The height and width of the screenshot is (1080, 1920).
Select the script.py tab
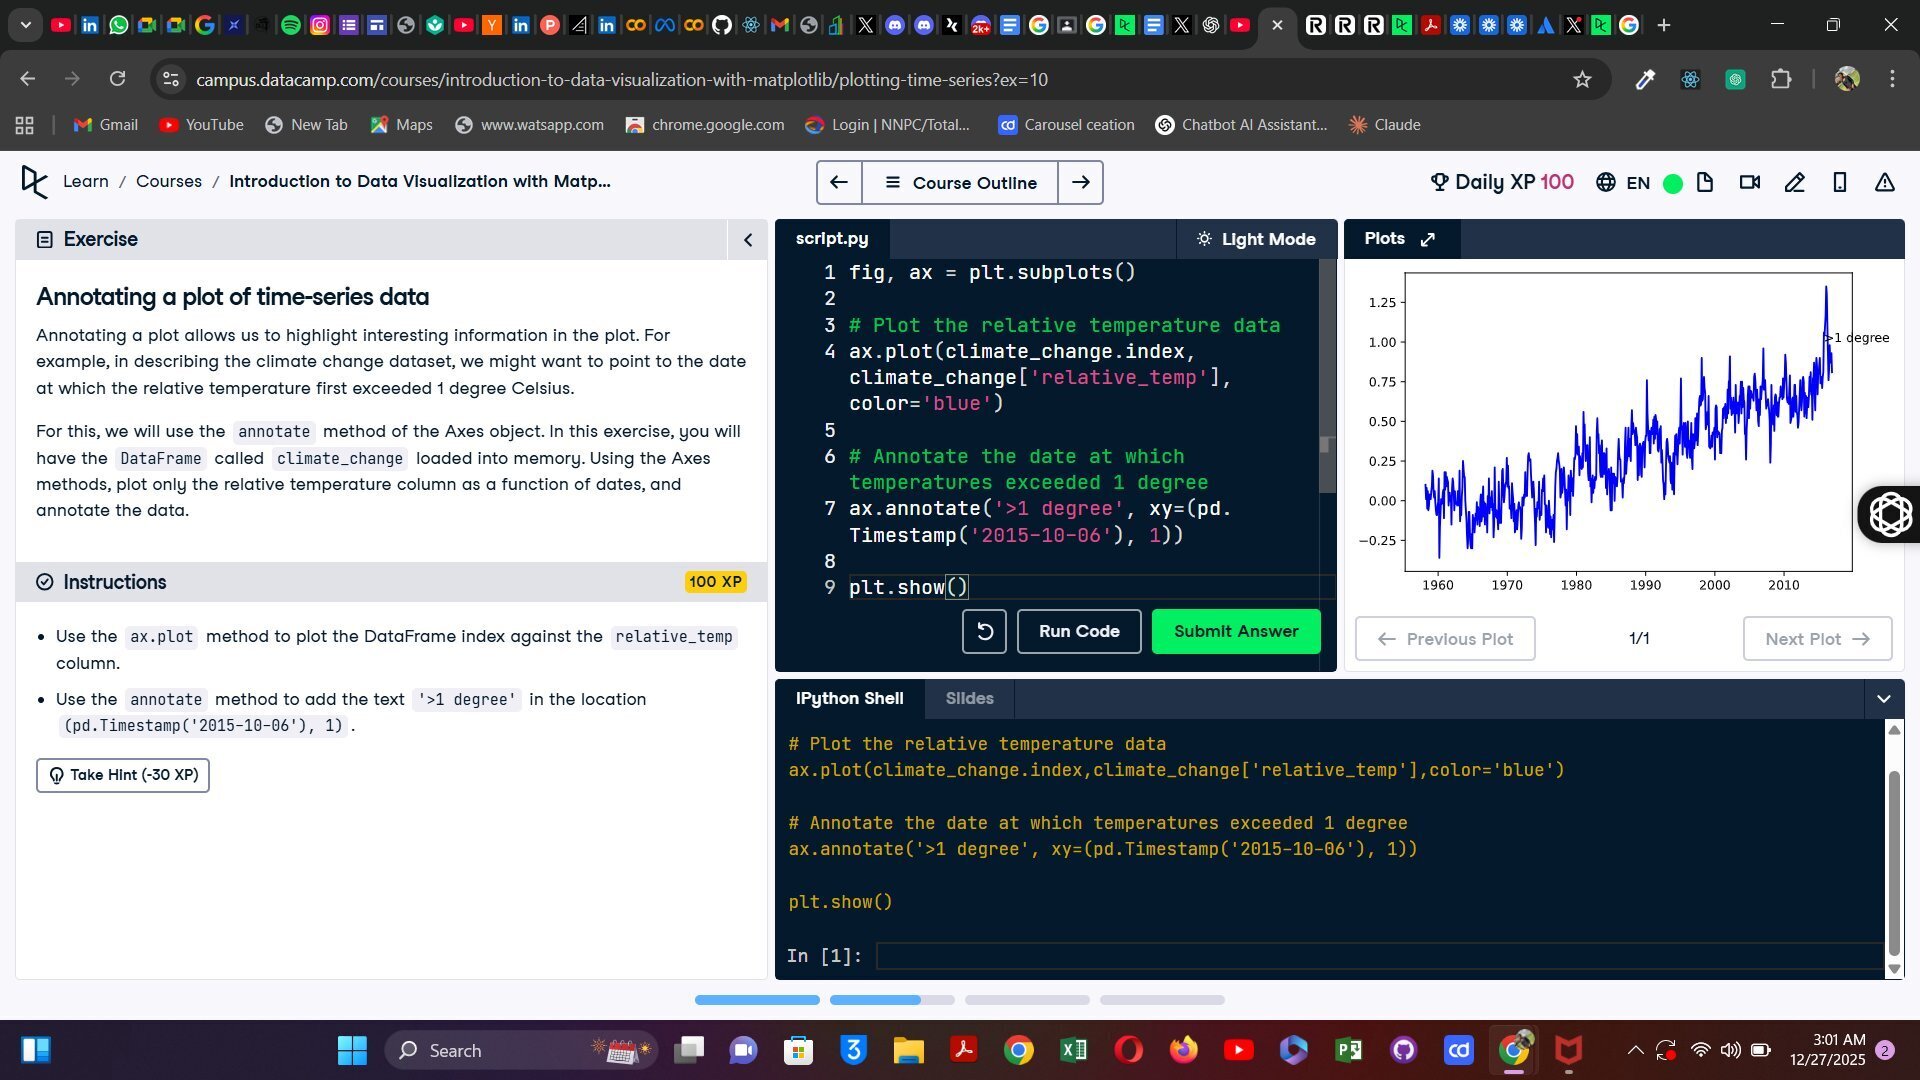click(x=831, y=239)
